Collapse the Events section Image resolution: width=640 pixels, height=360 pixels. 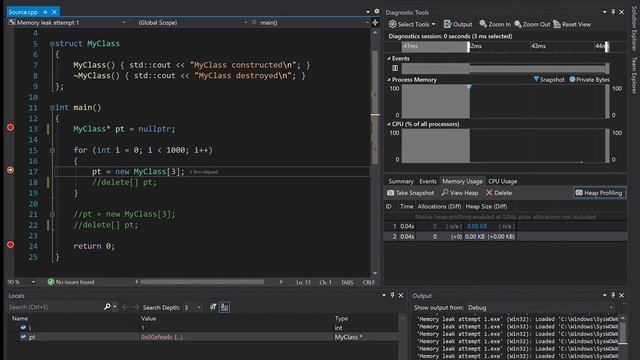(389, 59)
